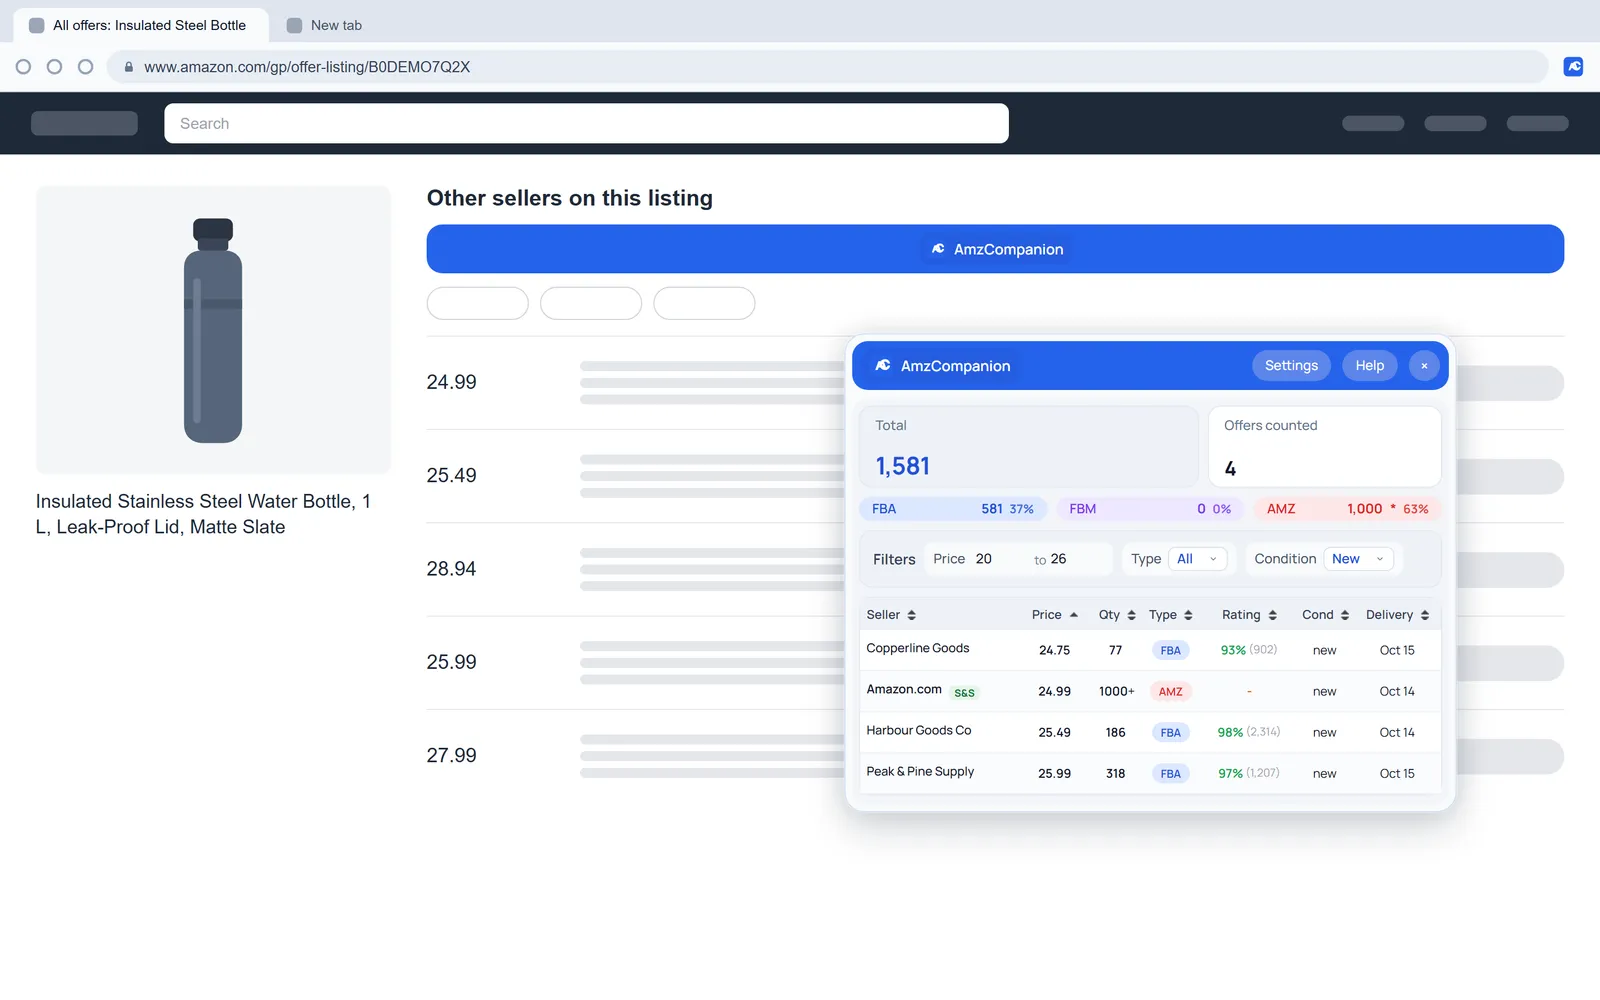This screenshot has width=1600, height=1000.
Task: Click the 27.99 listing price on the page
Action: [x=452, y=756]
